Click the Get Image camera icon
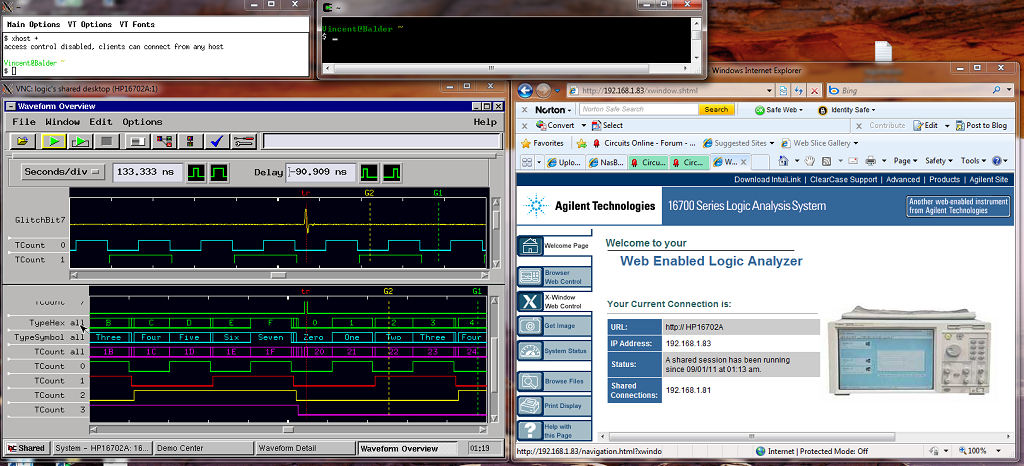The height and width of the screenshot is (466, 1024). click(x=530, y=325)
